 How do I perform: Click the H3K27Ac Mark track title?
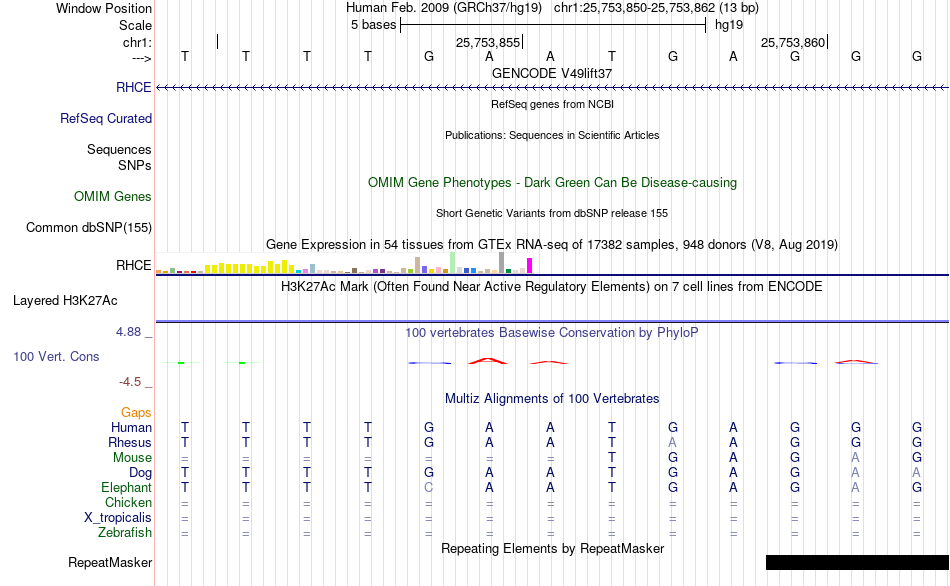(552, 287)
